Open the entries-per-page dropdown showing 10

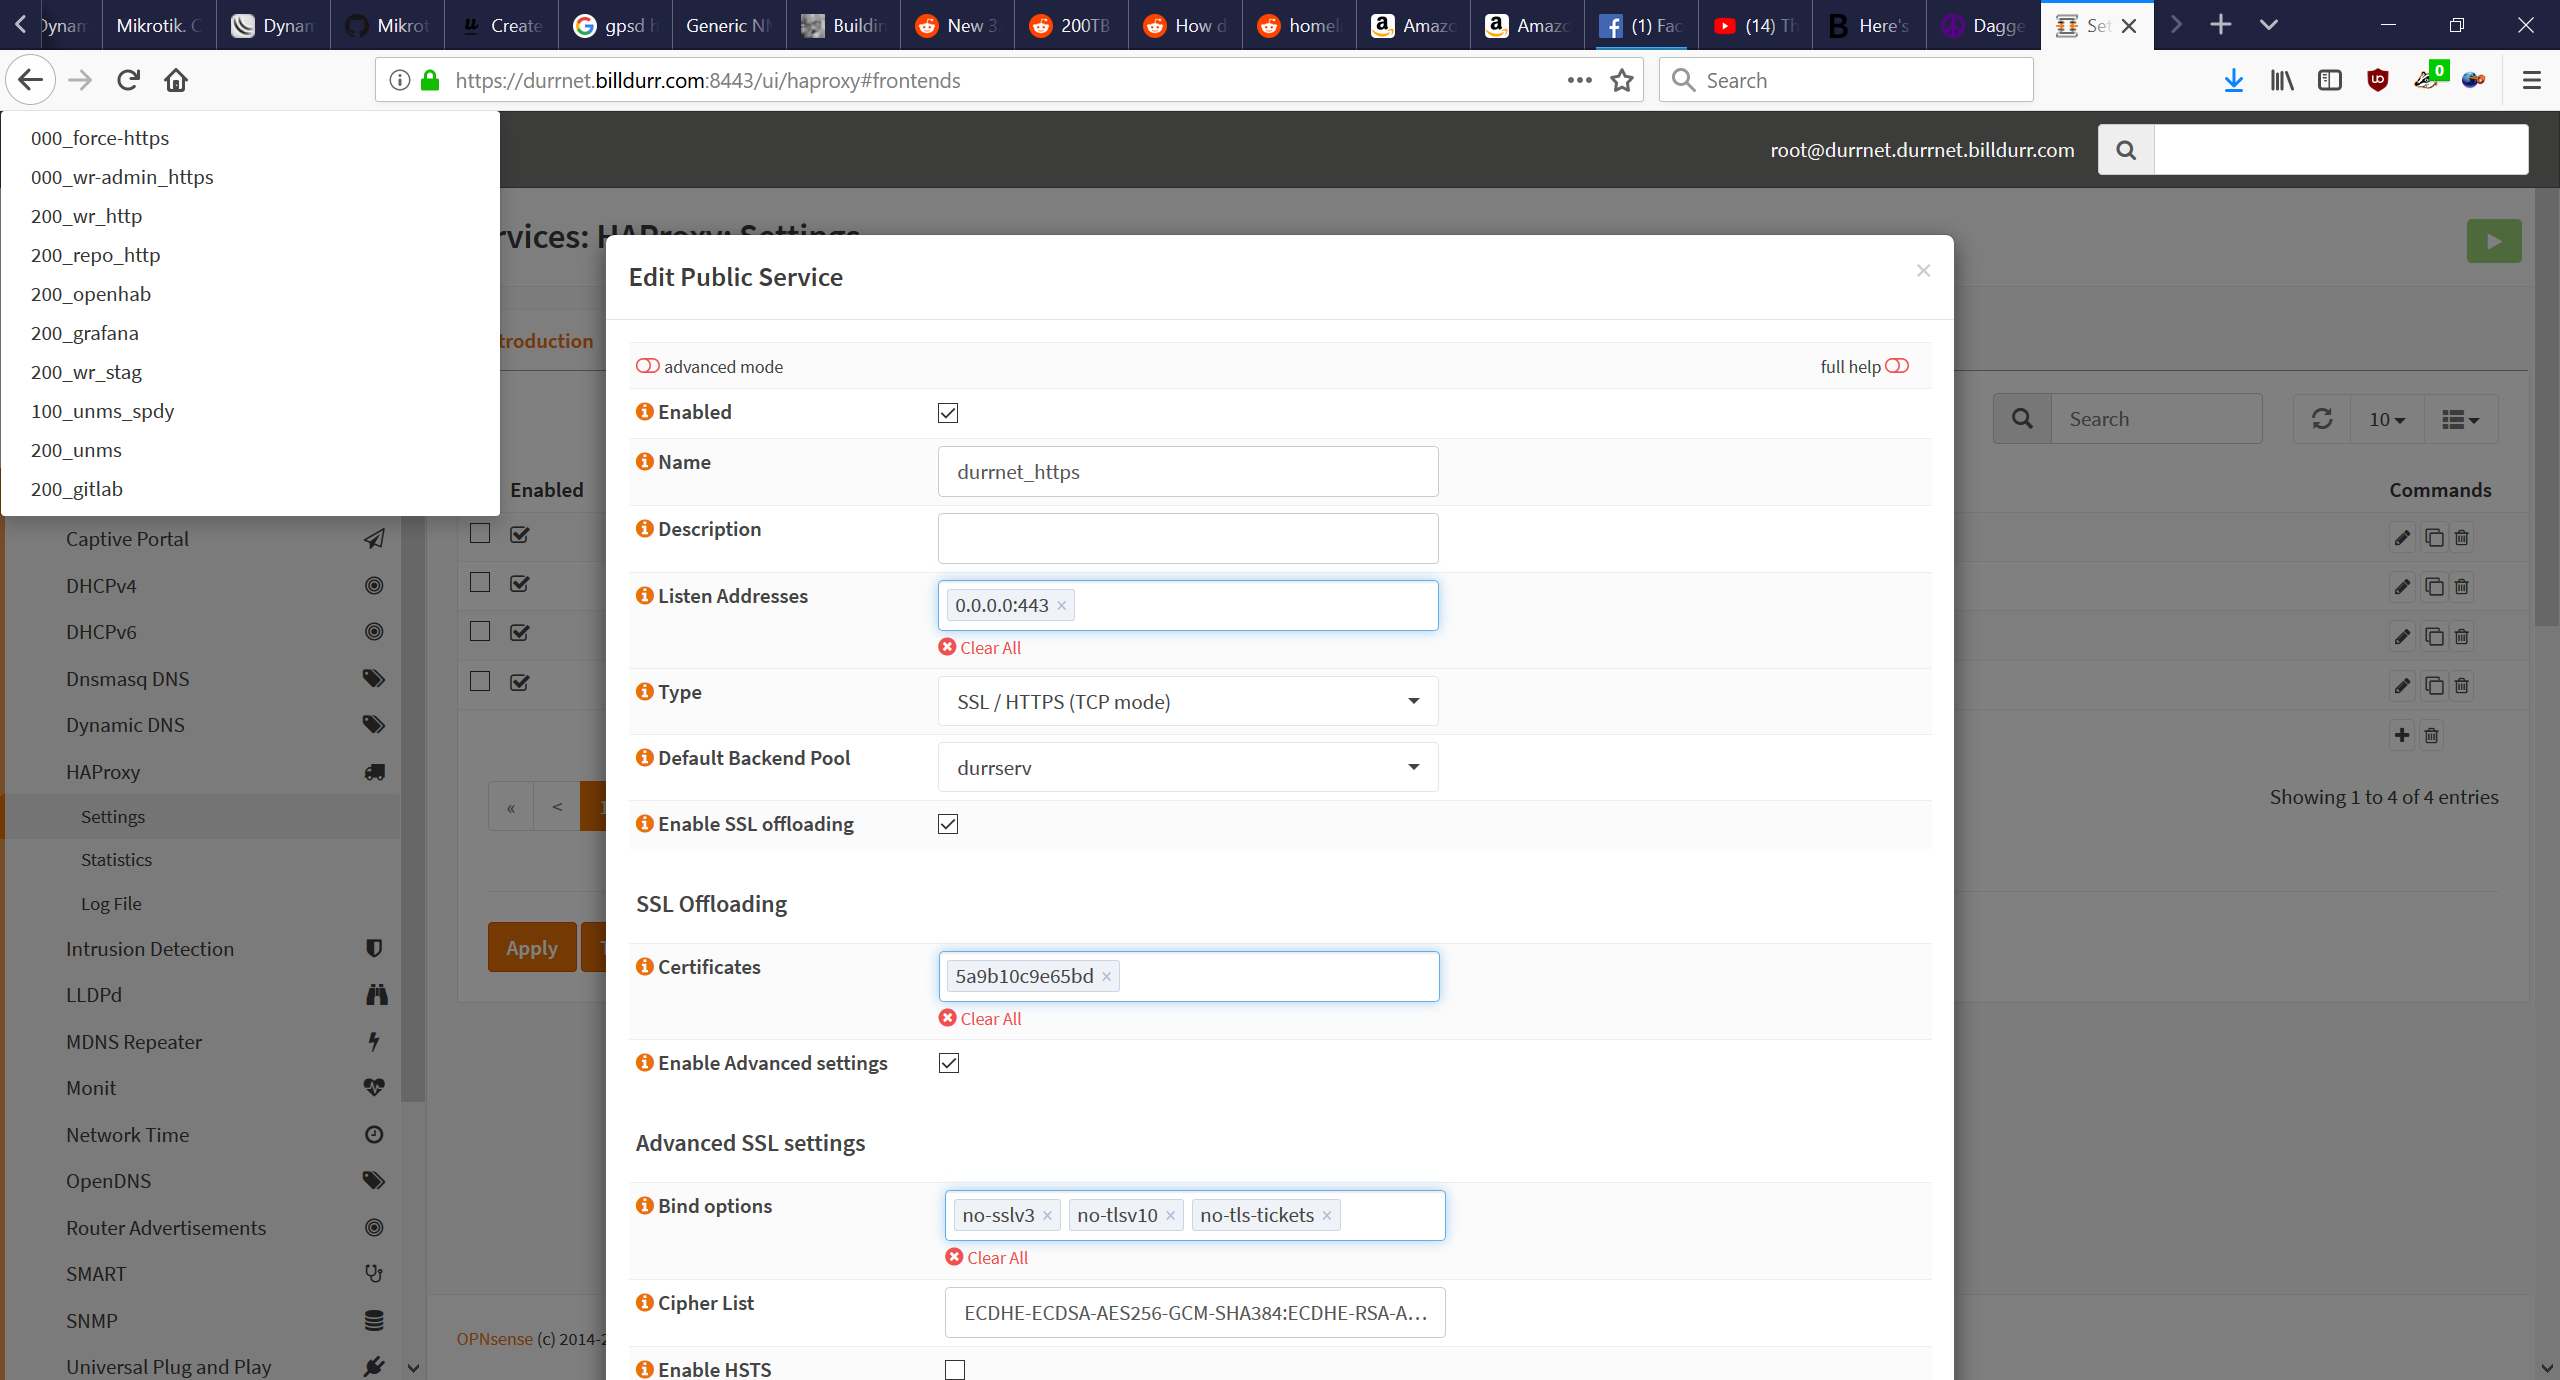point(2386,418)
